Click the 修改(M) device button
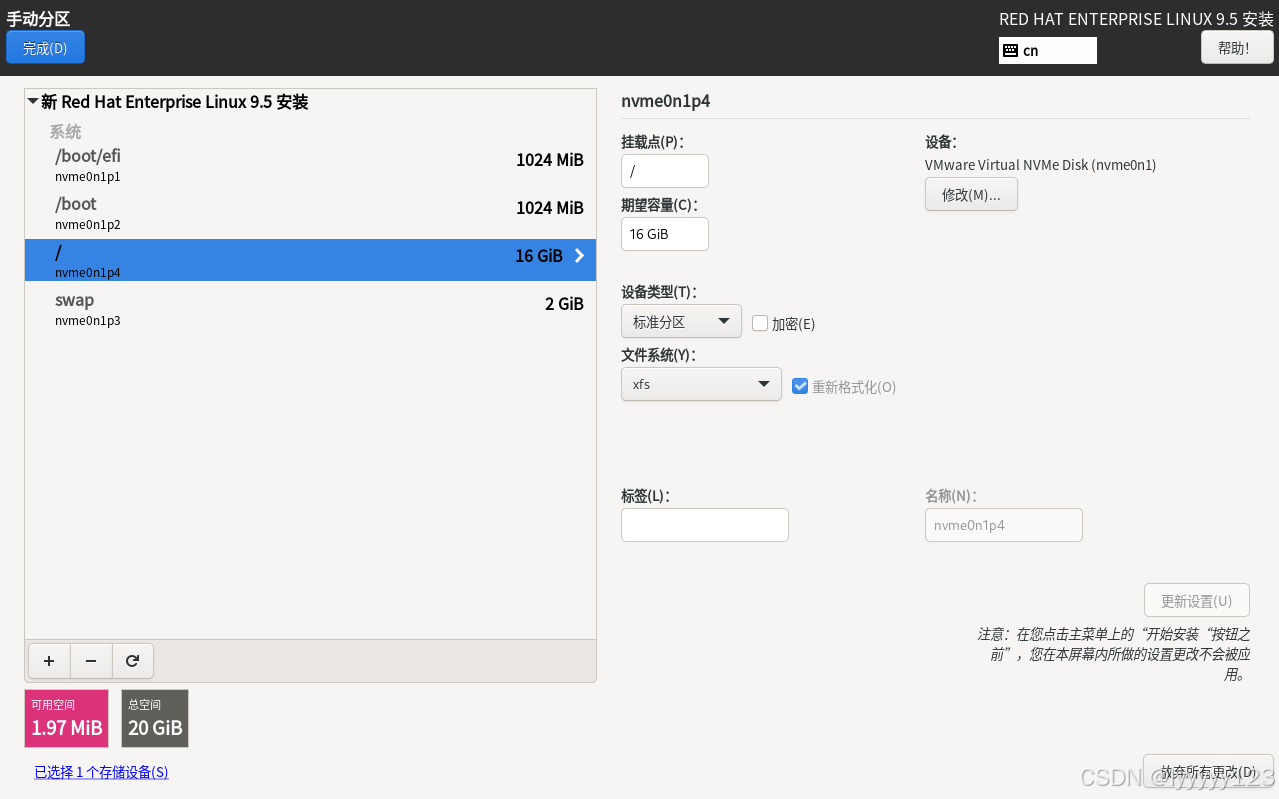The image size is (1279, 799). [970, 194]
